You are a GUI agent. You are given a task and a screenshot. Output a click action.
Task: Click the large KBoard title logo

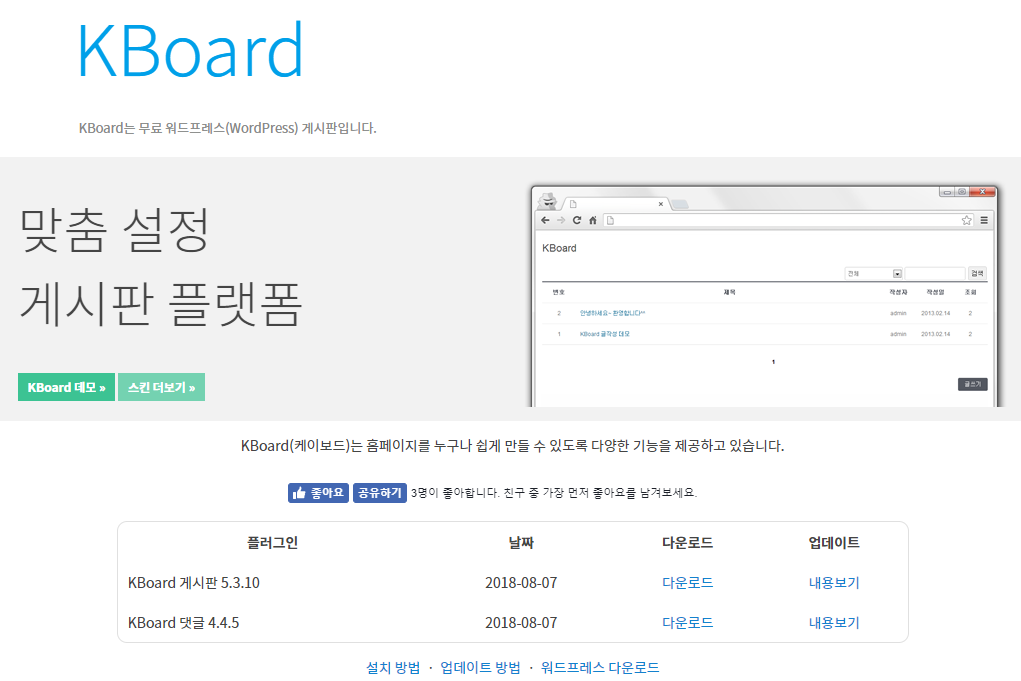click(x=190, y=50)
